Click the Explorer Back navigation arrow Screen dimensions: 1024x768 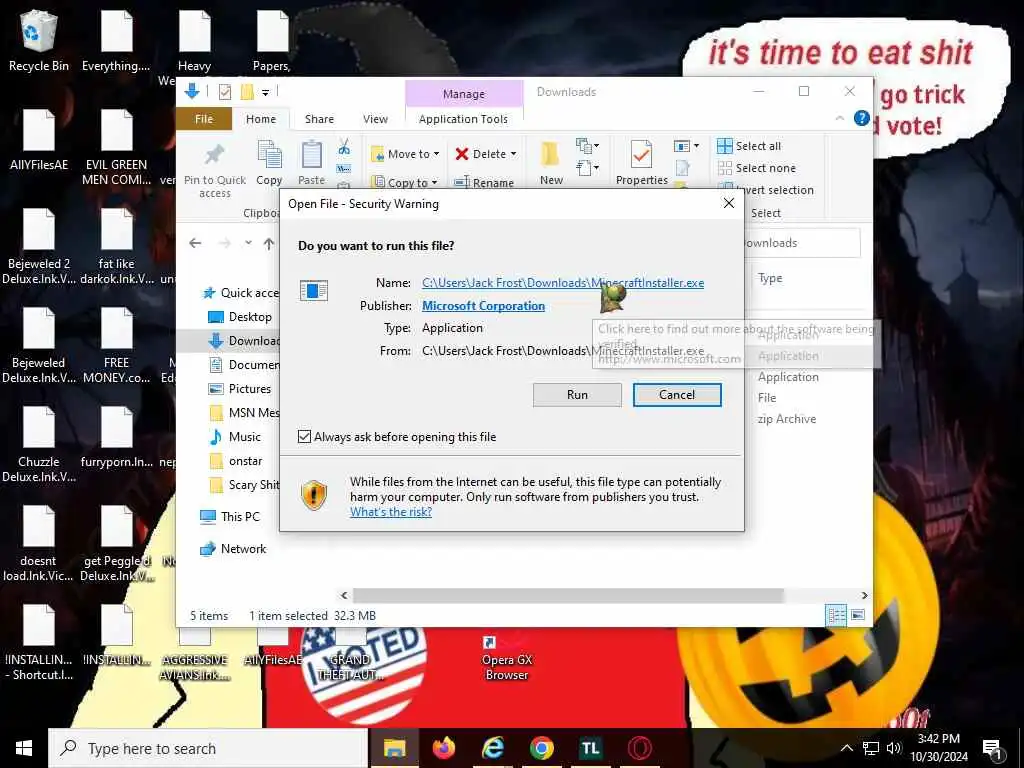[x=195, y=243]
